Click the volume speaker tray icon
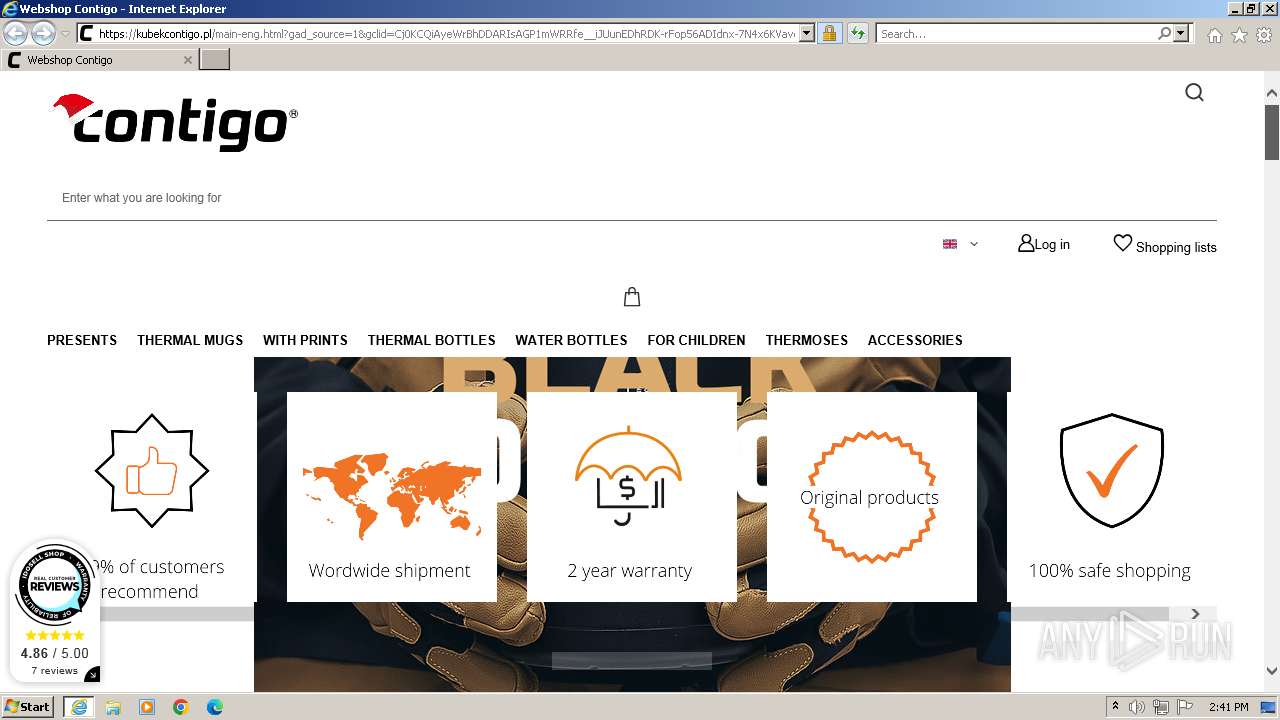The image size is (1280, 720). point(1137,707)
